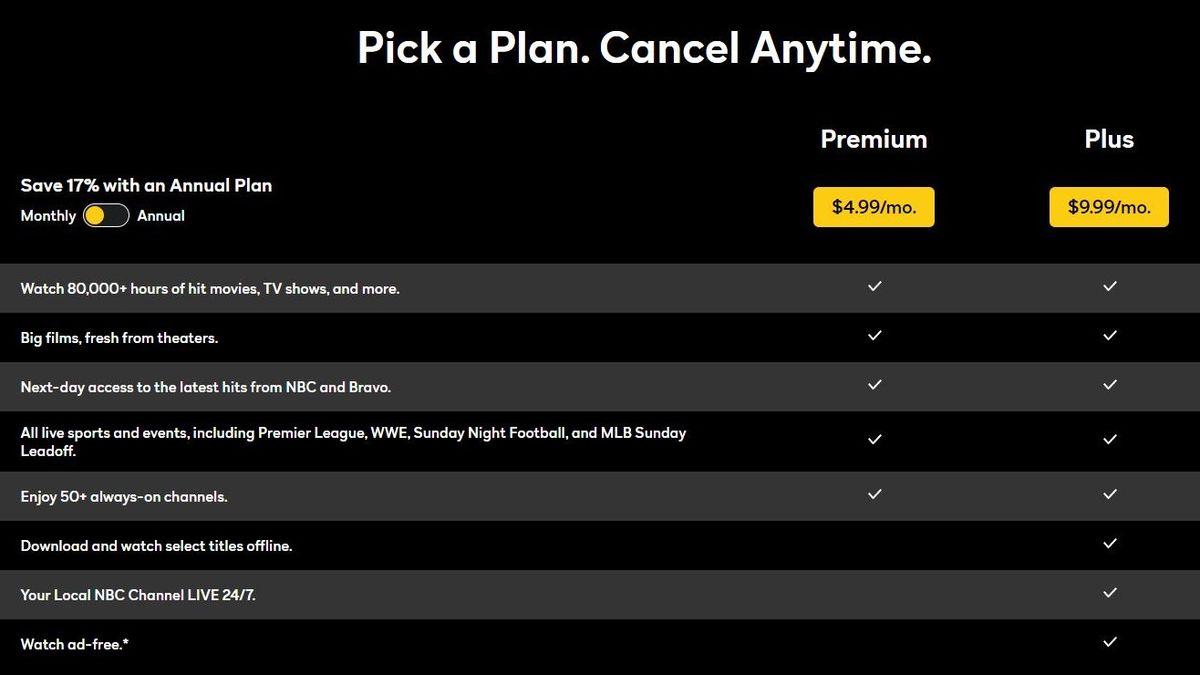Click Plus checkmark for Watch ad-free row
The height and width of the screenshot is (675, 1200).
coord(1109,642)
